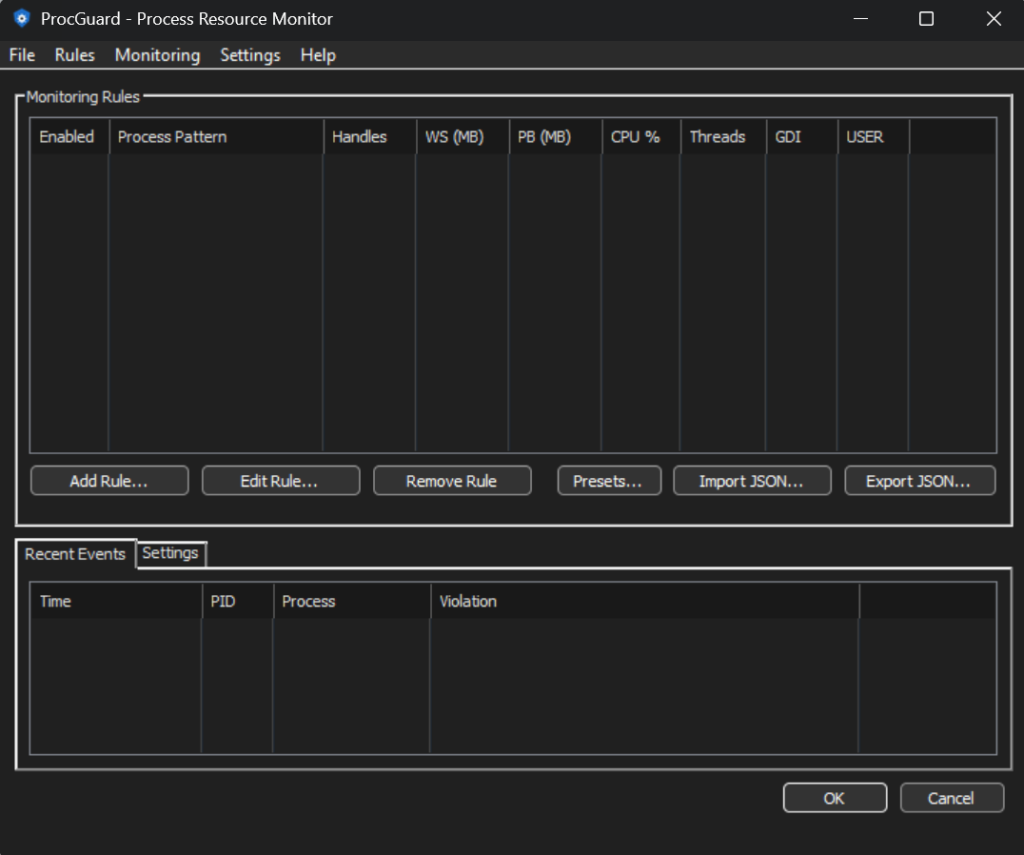This screenshot has width=1024, height=855.
Task: Click the Violation column header in events list
Action: coord(467,601)
